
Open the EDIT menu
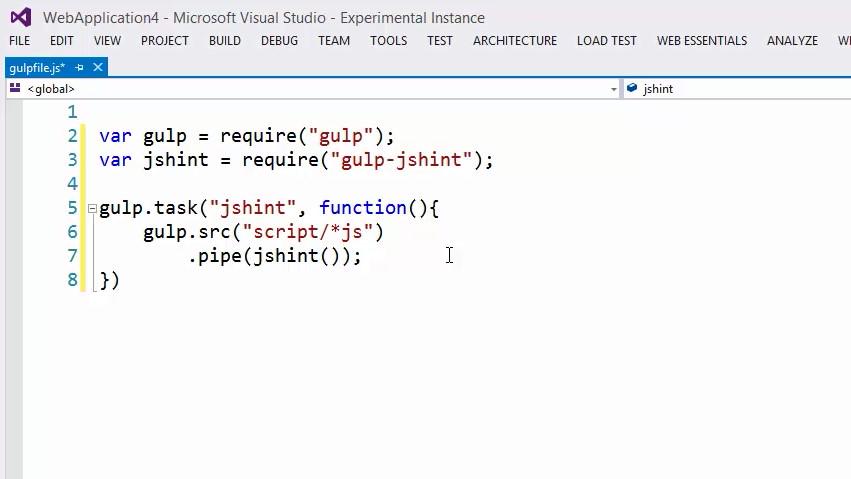pyautogui.click(x=62, y=41)
